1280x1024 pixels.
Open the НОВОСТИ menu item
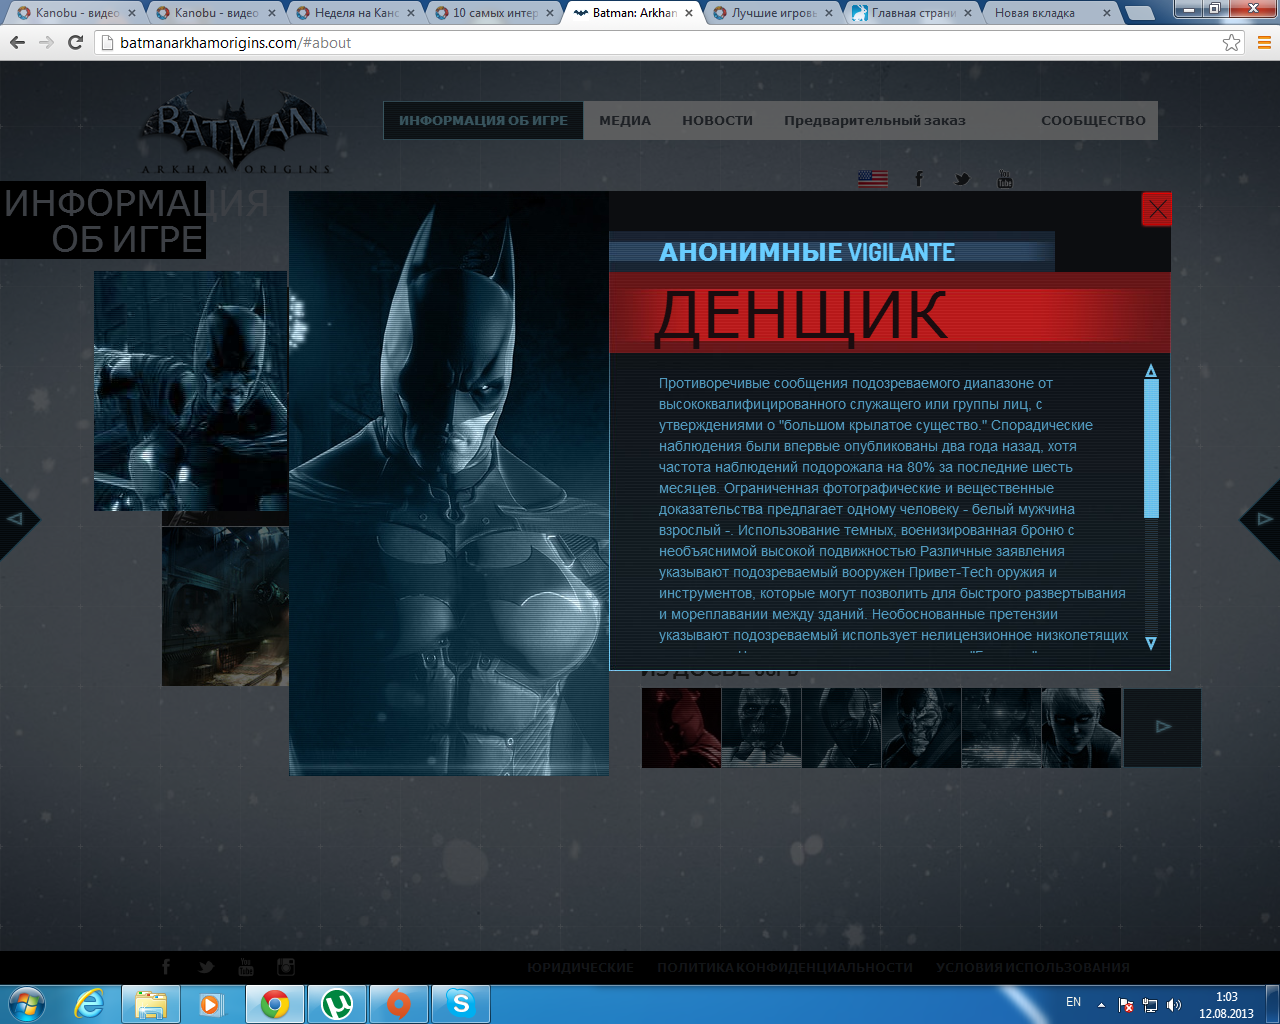[717, 121]
